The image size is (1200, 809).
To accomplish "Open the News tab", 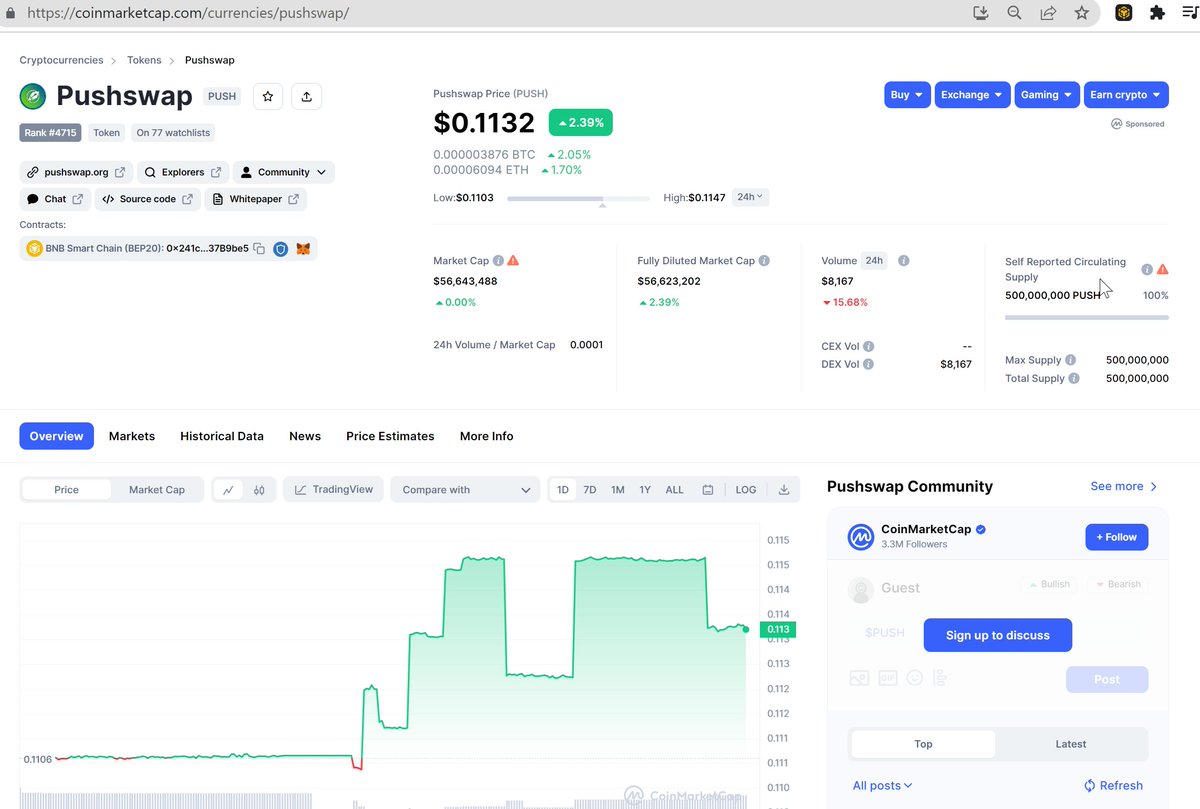I will [x=305, y=436].
